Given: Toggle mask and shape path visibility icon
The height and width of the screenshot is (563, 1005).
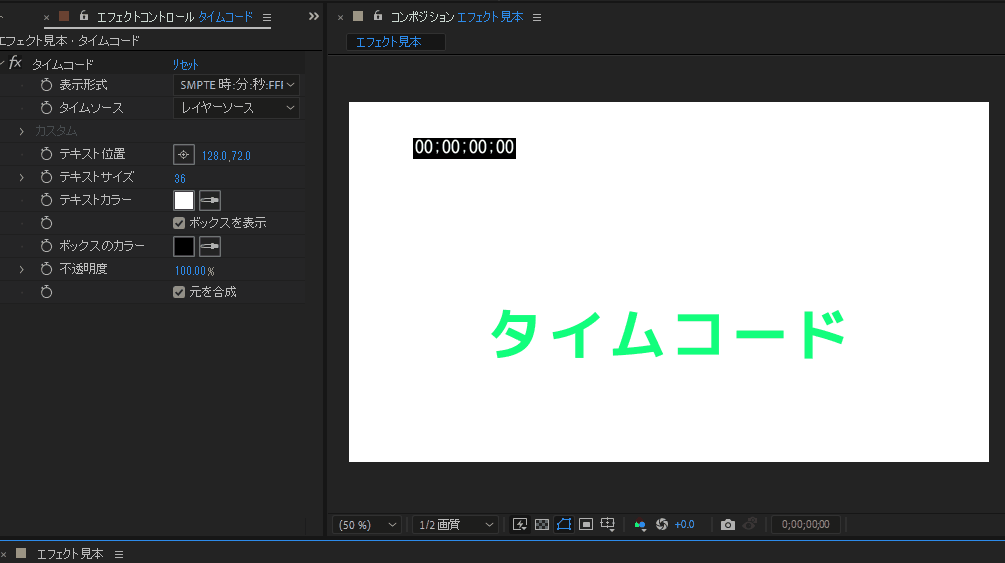Looking at the screenshot, I should (564, 525).
